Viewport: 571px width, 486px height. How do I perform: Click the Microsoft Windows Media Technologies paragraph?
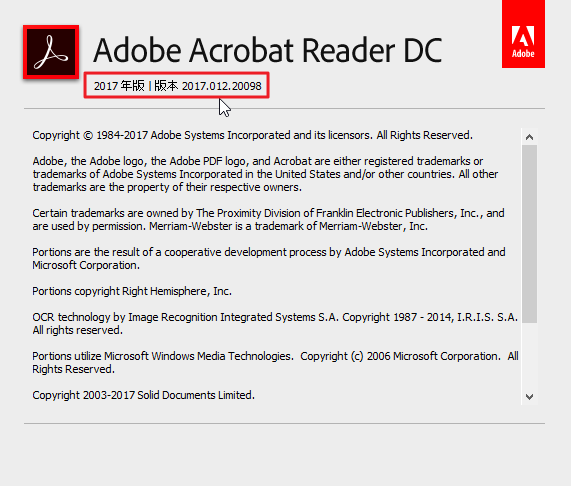point(275,363)
